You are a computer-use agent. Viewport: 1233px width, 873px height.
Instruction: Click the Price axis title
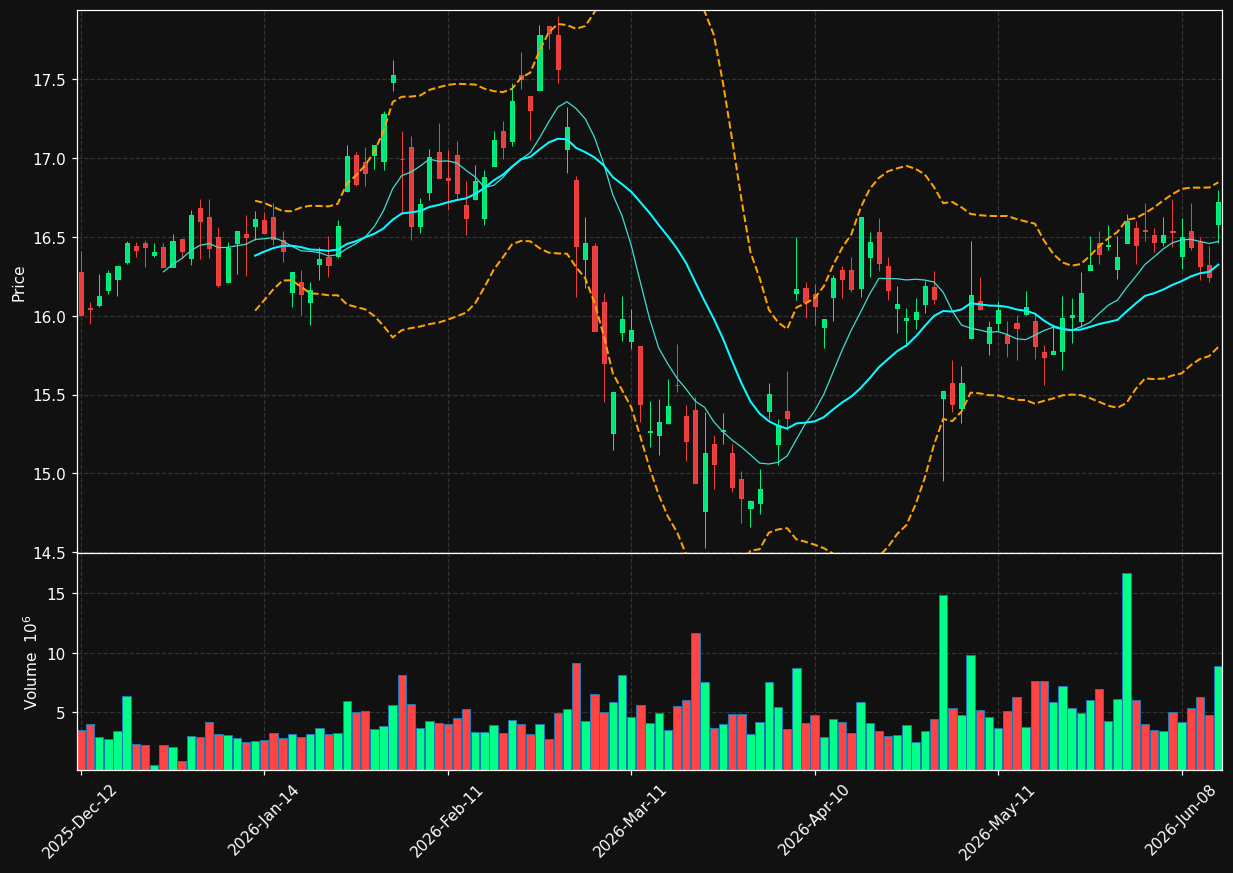point(19,283)
